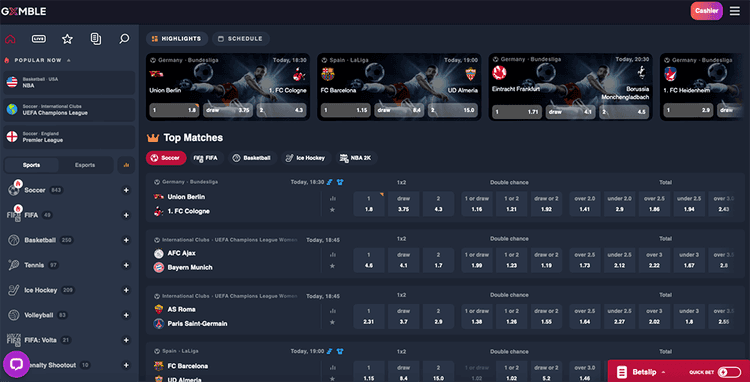This screenshot has width=750, height=382.
Task: Favorite the AS Roma vs PSG match
Action: [332, 322]
